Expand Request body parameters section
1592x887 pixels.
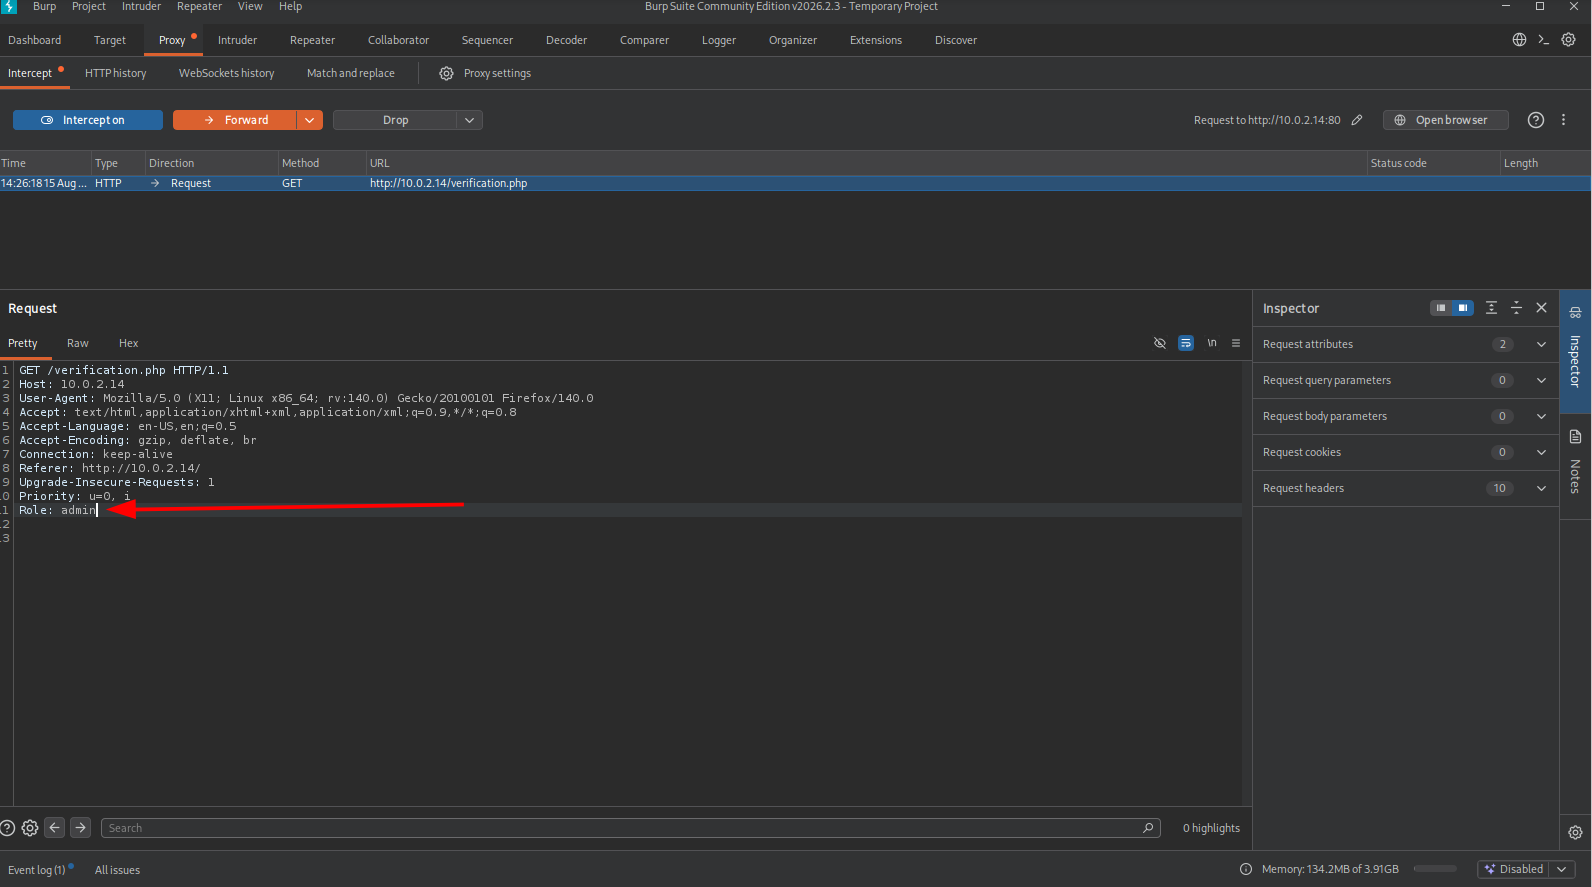(x=1405, y=416)
